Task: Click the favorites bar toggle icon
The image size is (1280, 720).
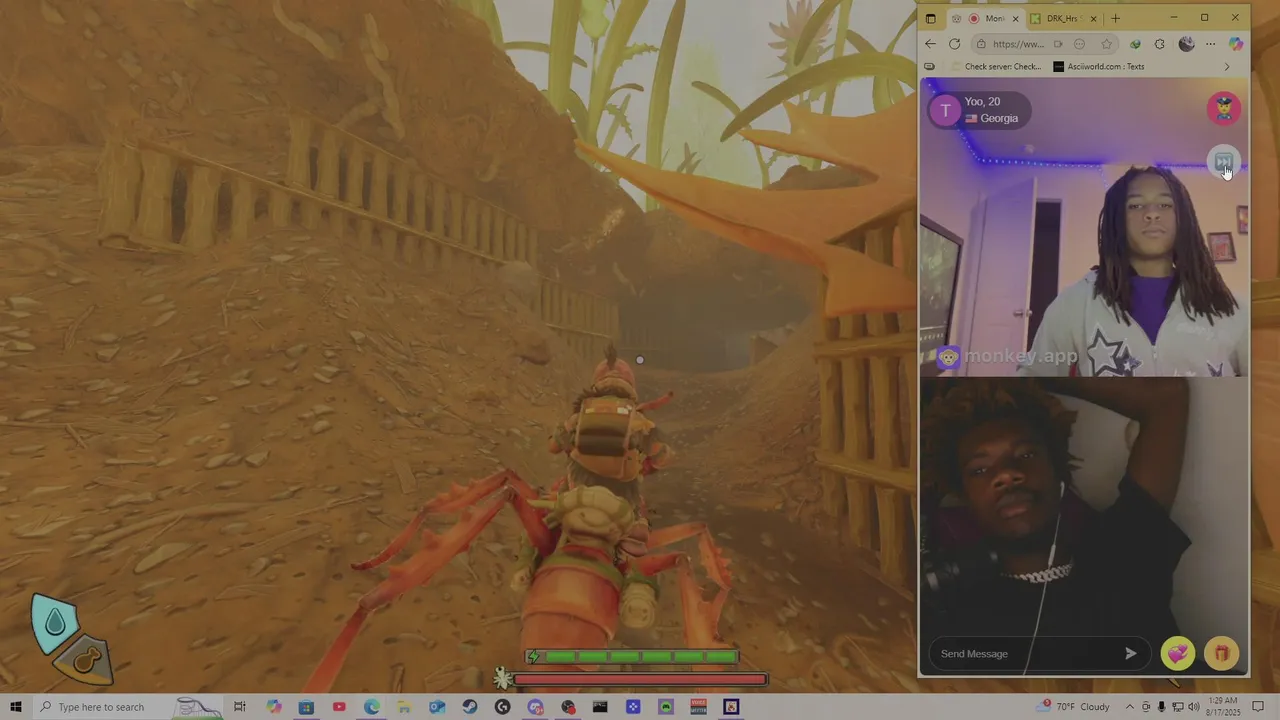Action: click(x=930, y=67)
